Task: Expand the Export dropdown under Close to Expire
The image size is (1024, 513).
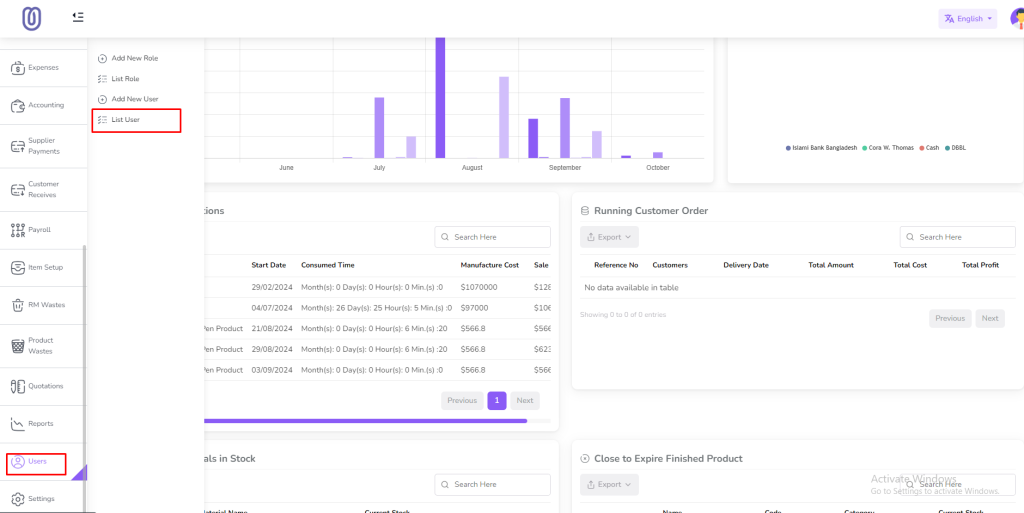Action: tap(609, 484)
